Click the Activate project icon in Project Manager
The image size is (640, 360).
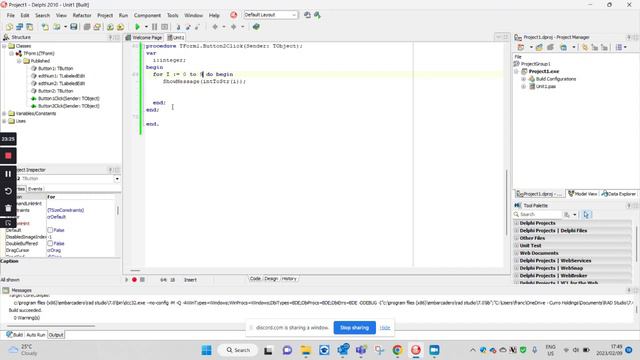pyautogui.click(x=521, y=47)
